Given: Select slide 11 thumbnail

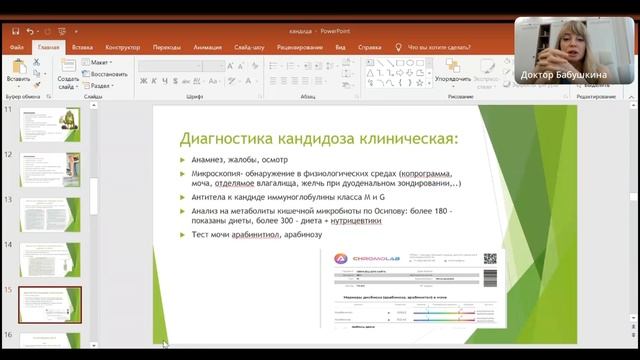Looking at the screenshot, I should click(50, 125).
